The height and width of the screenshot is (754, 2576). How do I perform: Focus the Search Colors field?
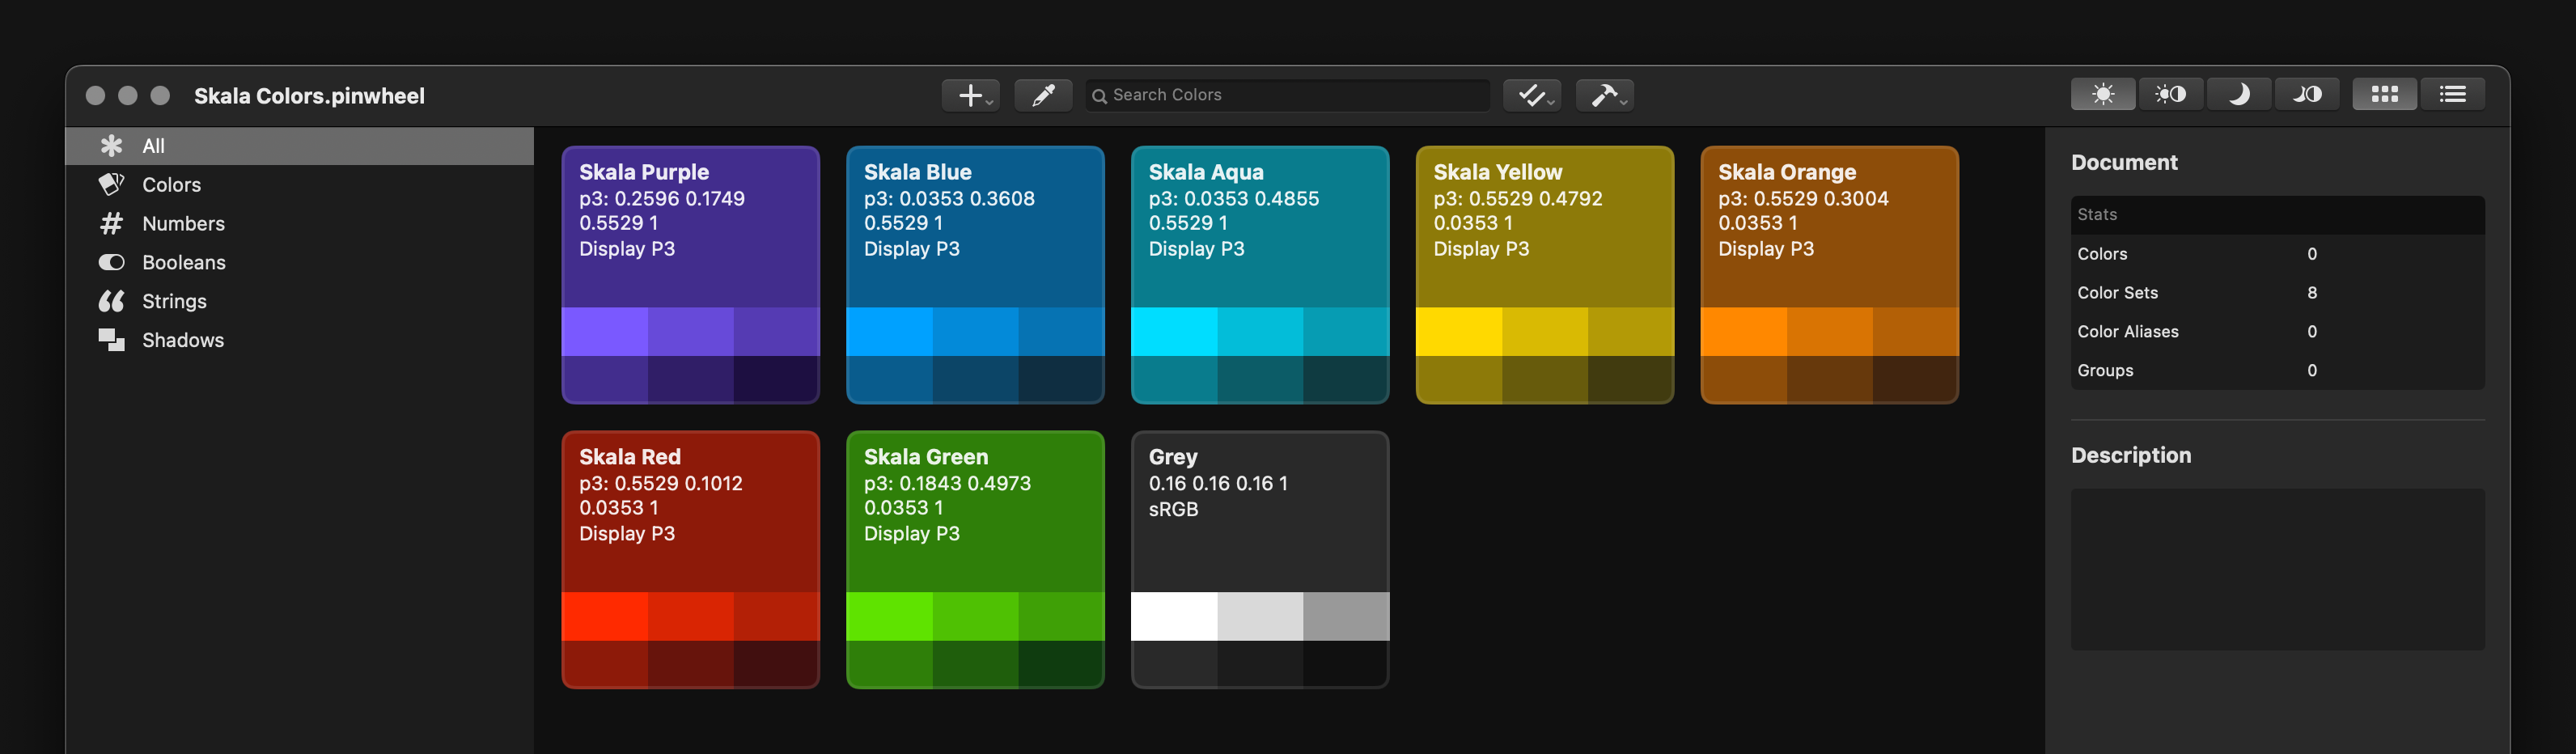pyautogui.click(x=1287, y=95)
